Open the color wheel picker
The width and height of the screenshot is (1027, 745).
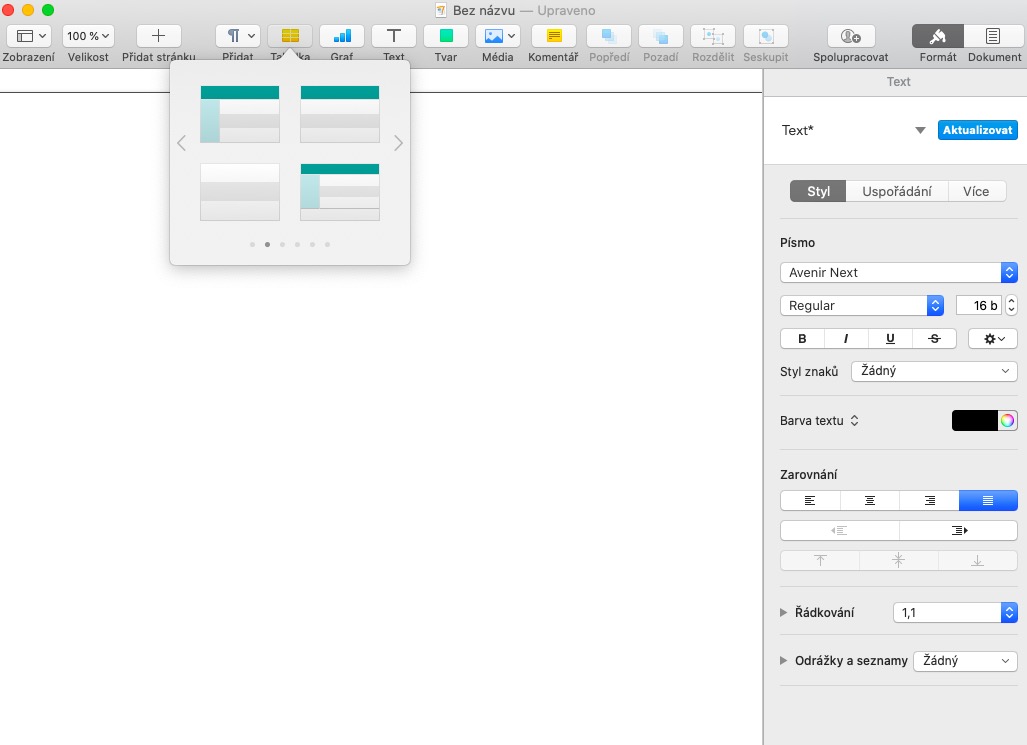[1007, 421]
